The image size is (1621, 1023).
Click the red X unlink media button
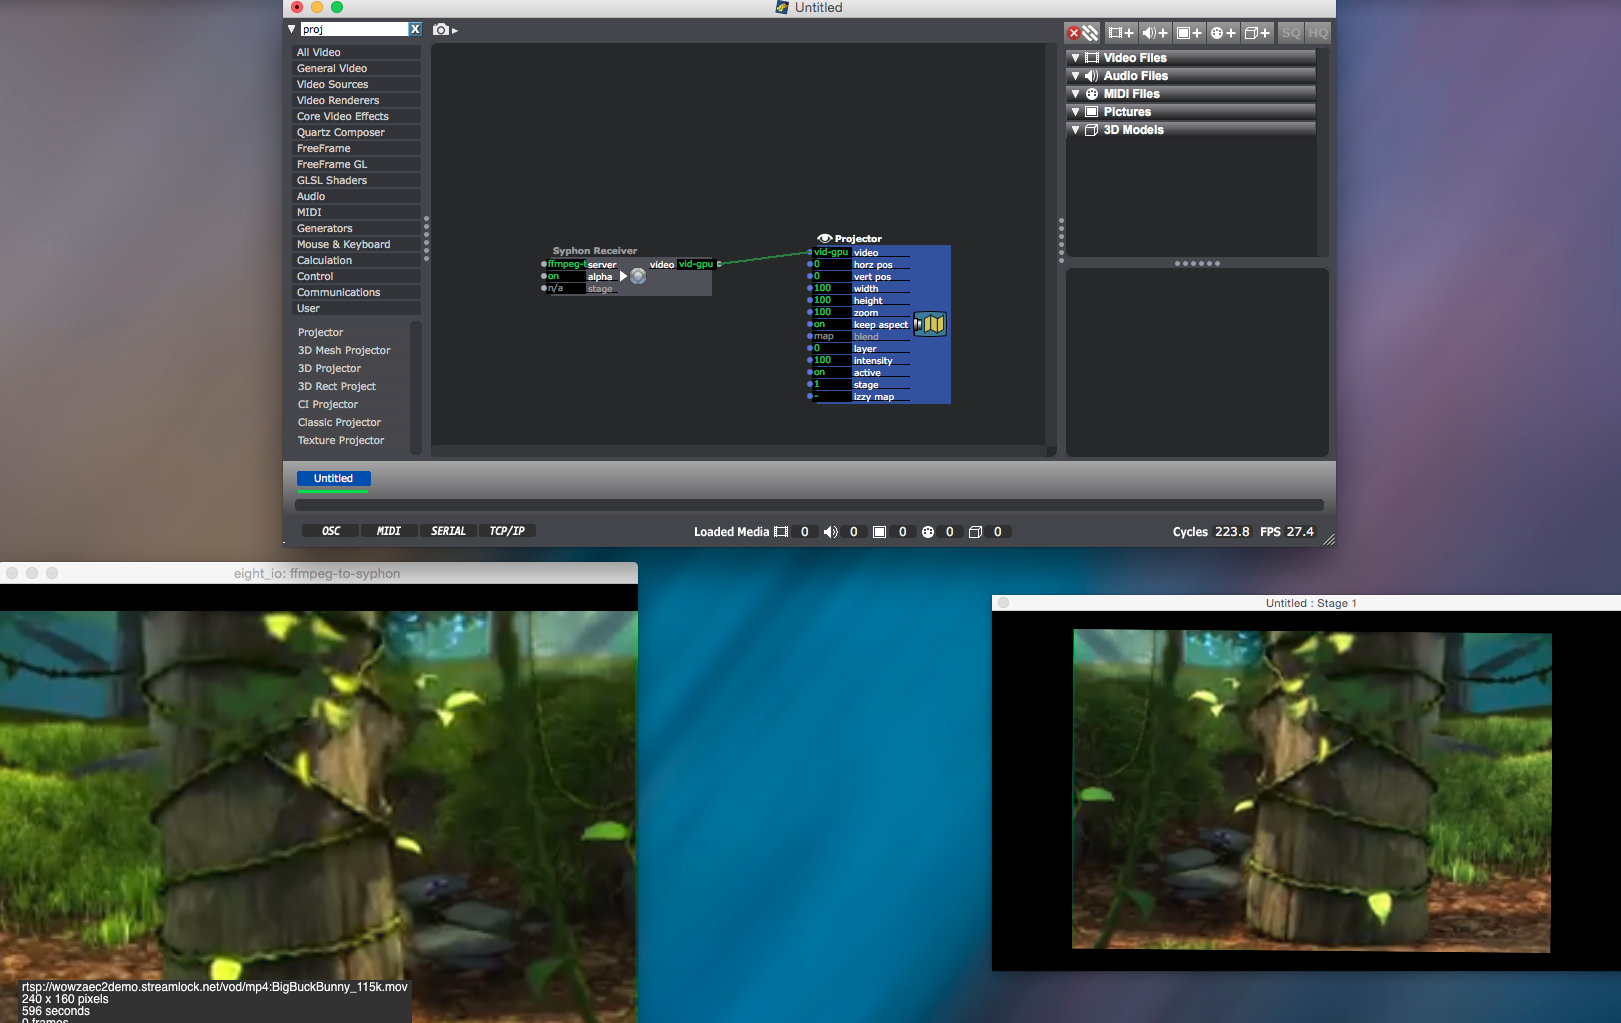click(x=1082, y=33)
